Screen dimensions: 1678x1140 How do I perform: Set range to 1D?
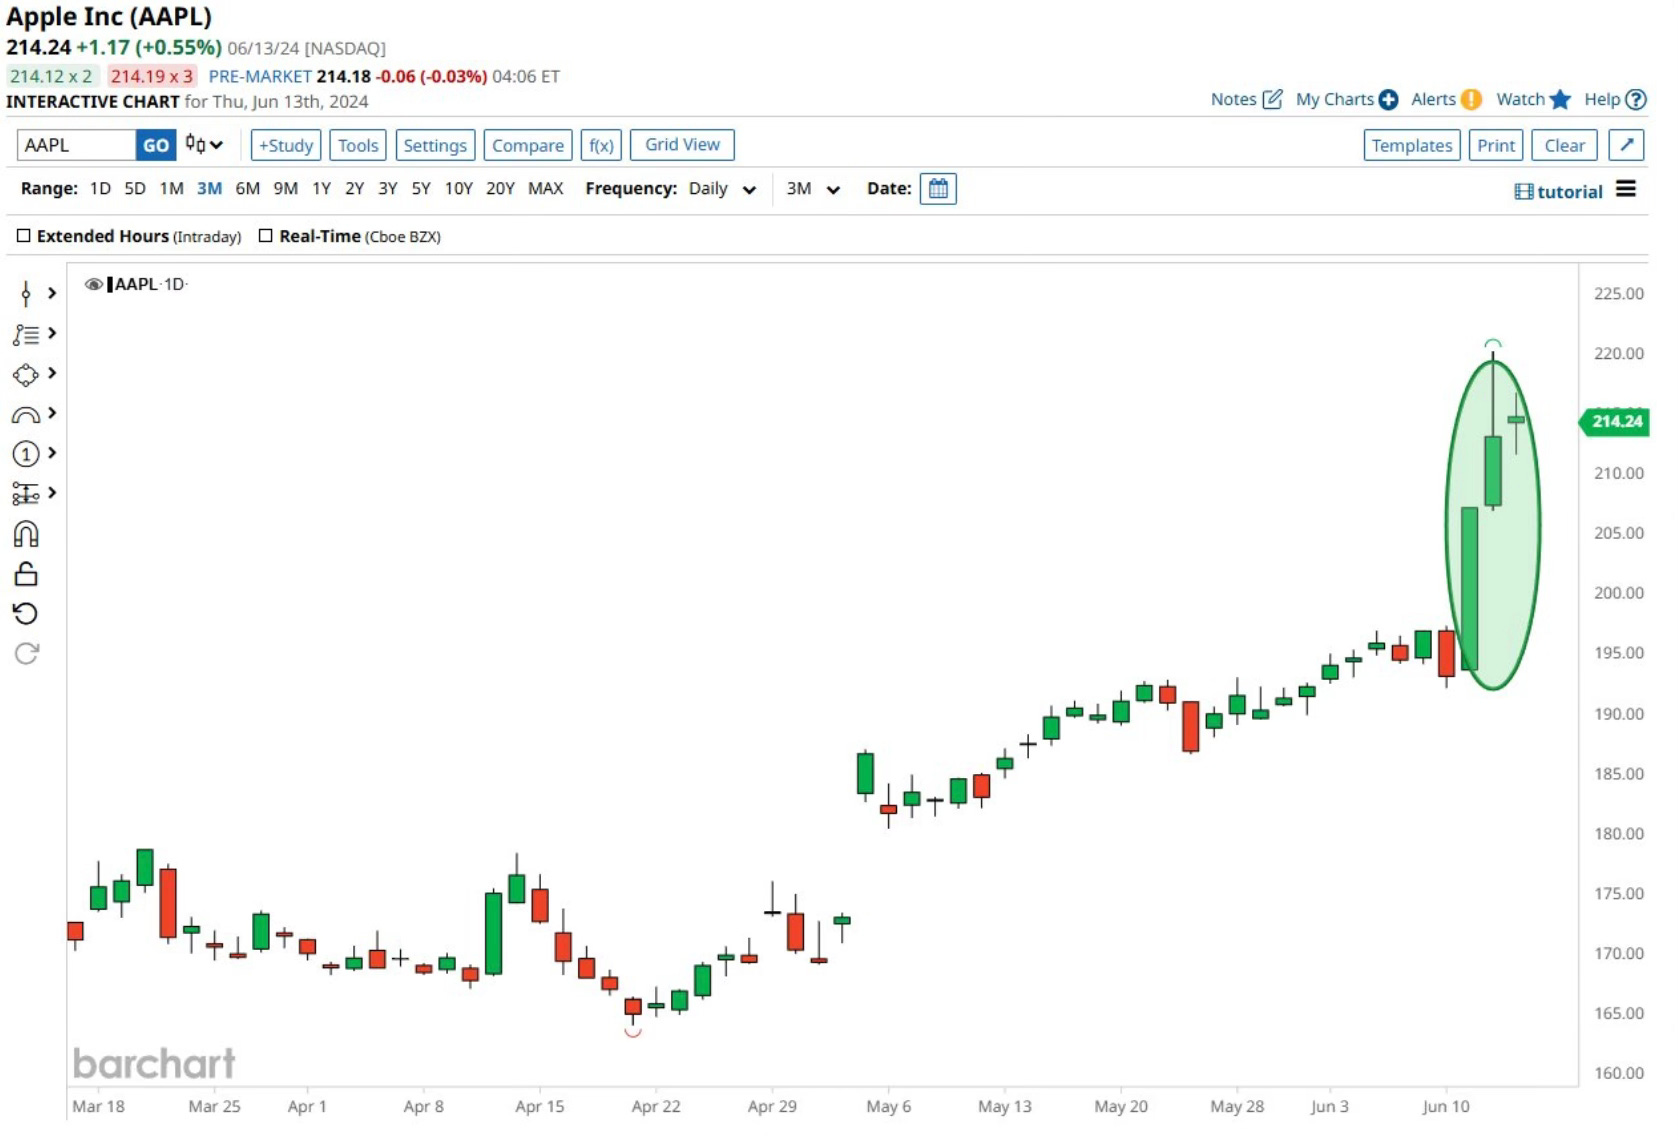[100, 188]
